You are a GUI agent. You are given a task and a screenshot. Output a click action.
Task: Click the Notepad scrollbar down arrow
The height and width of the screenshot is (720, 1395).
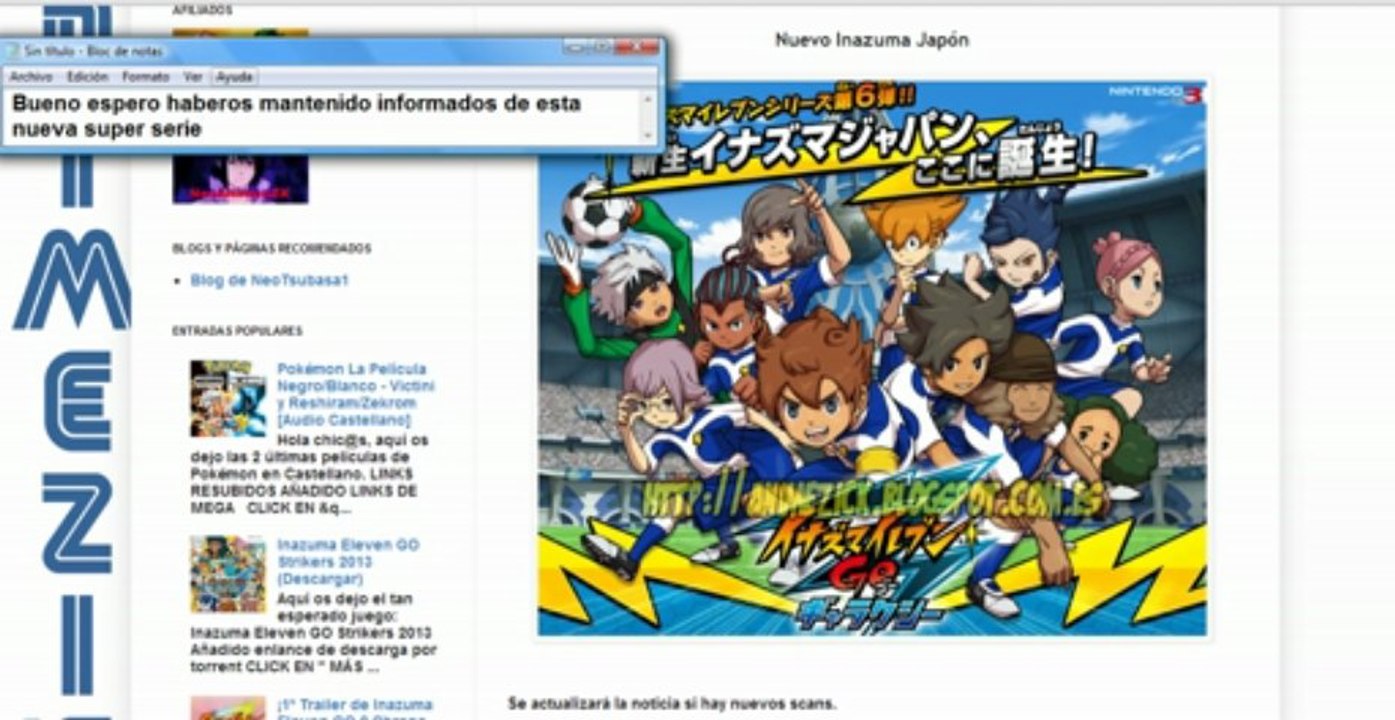pos(647,135)
